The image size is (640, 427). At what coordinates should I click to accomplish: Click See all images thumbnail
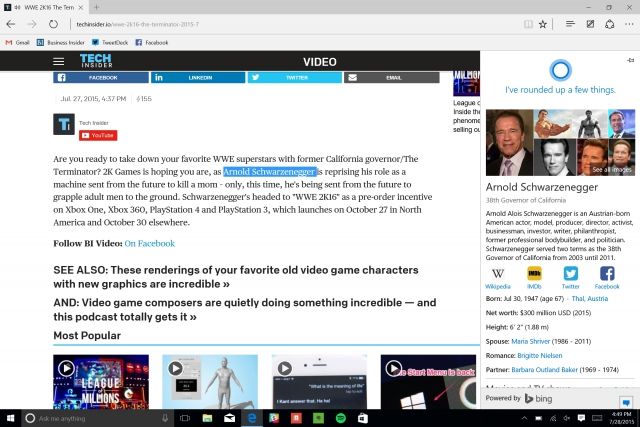pos(611,158)
